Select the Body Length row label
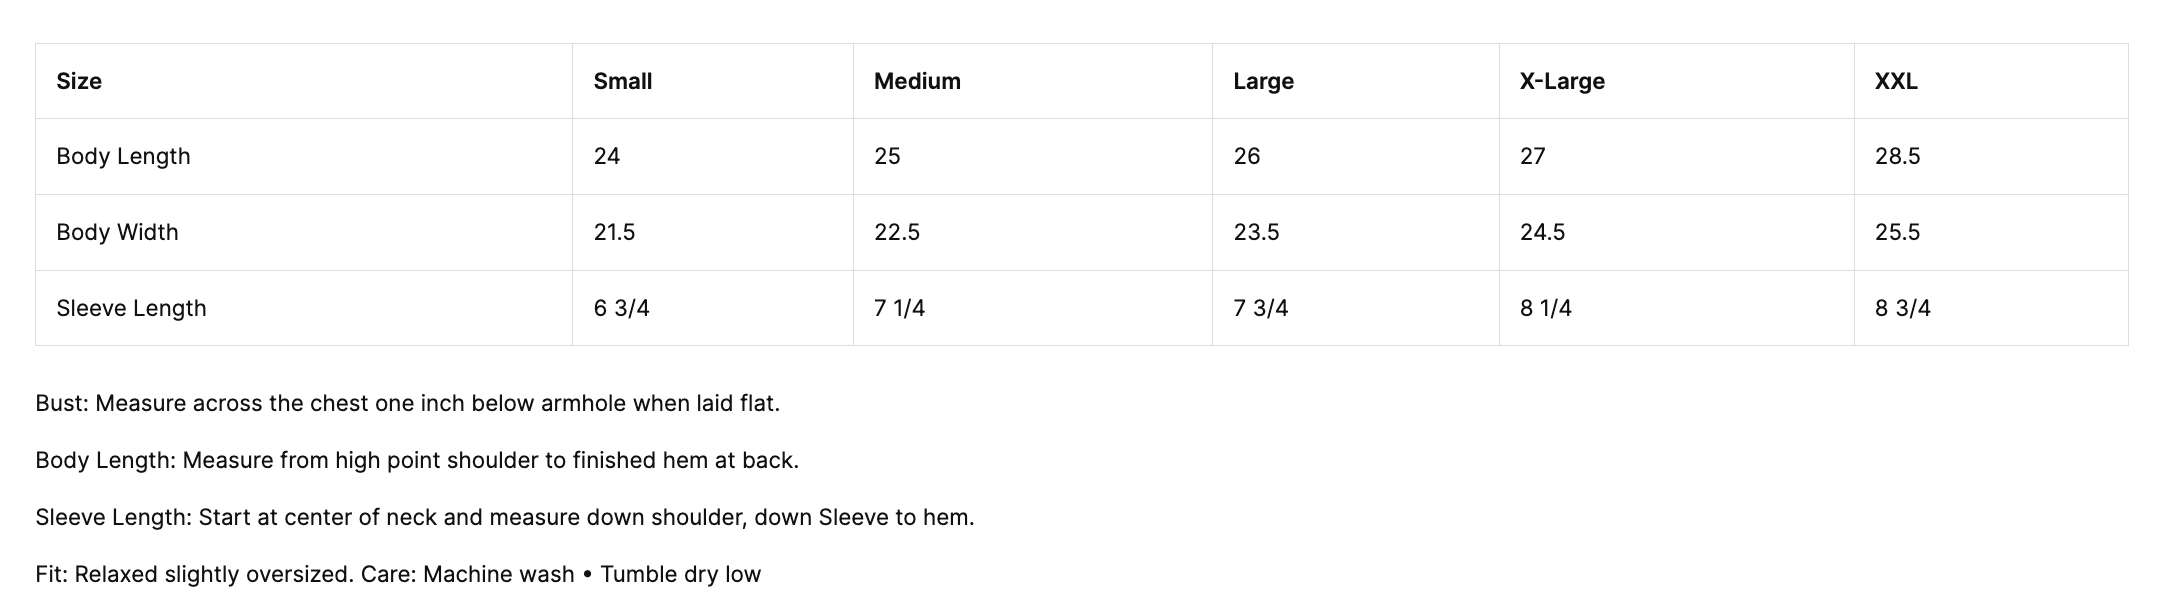 point(123,156)
